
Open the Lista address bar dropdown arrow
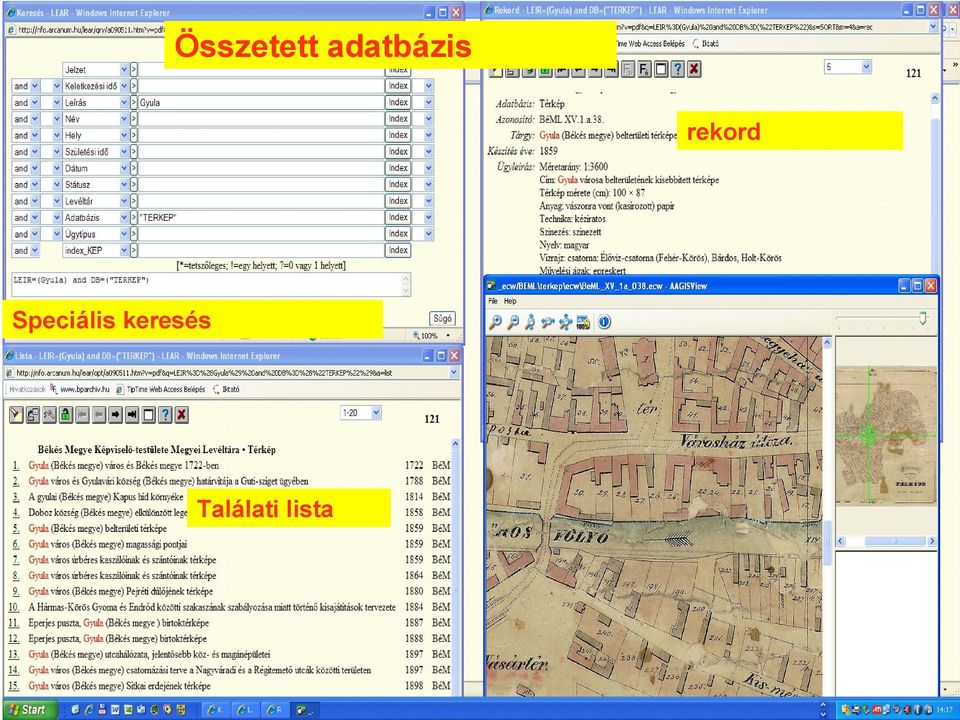pyautogui.click(x=454, y=372)
